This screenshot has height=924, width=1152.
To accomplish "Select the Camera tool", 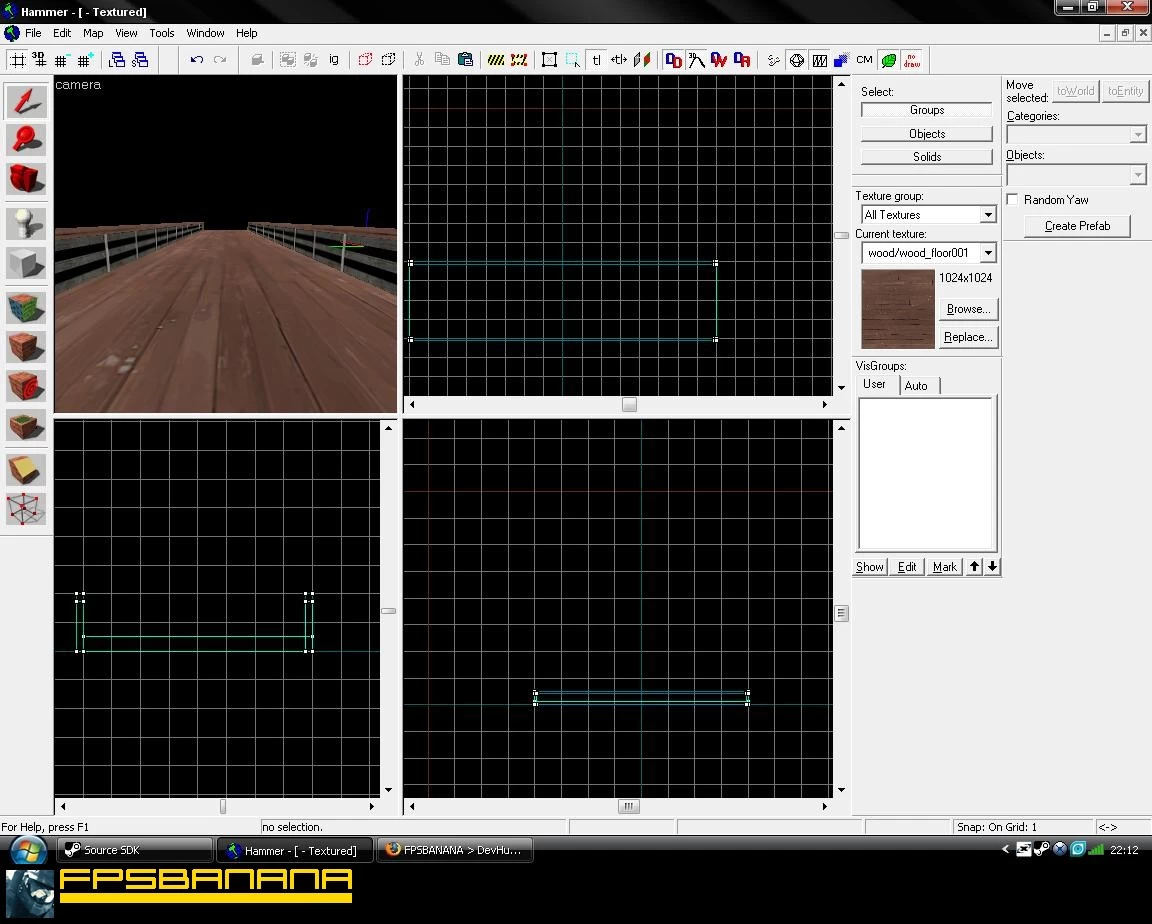I will pos(26,178).
